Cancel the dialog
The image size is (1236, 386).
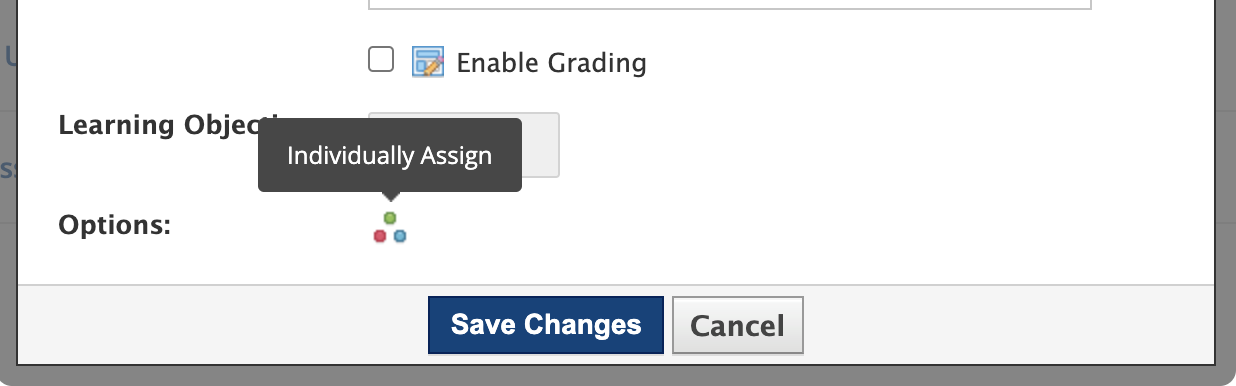pos(738,325)
